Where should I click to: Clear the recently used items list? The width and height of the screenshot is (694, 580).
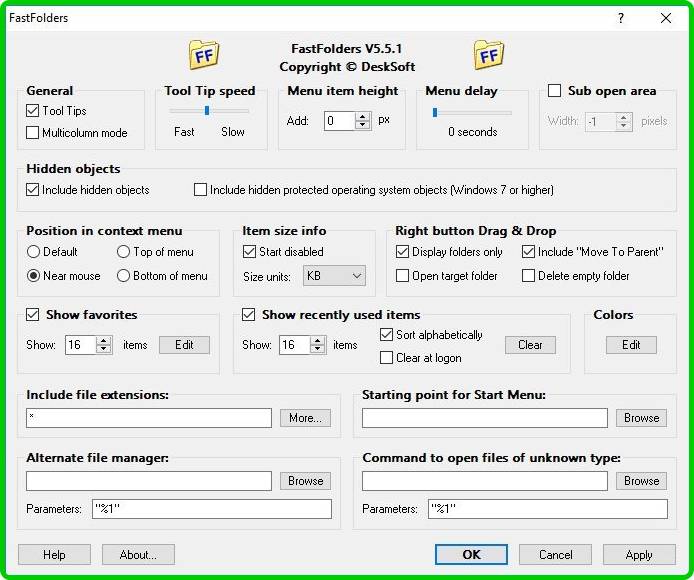pyautogui.click(x=530, y=345)
